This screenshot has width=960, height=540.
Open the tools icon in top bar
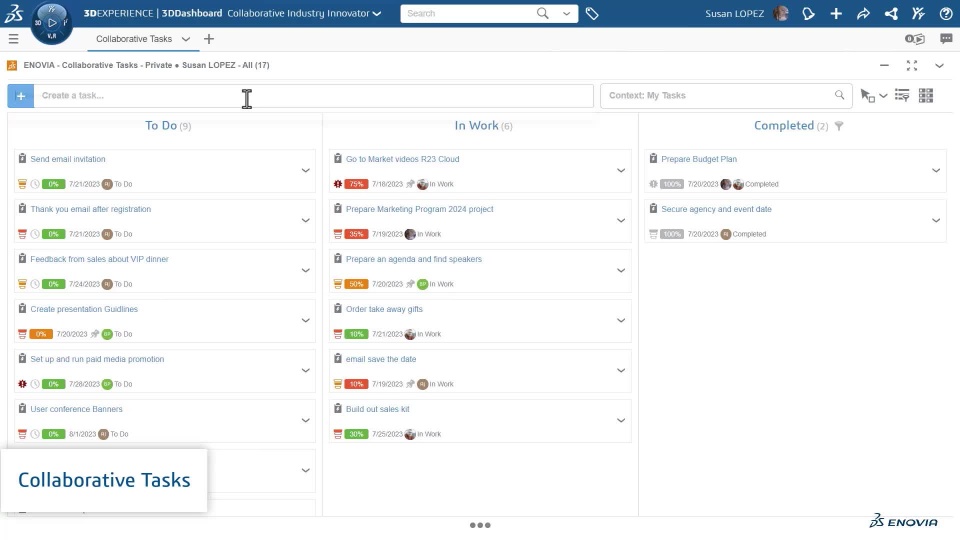[x=918, y=13]
